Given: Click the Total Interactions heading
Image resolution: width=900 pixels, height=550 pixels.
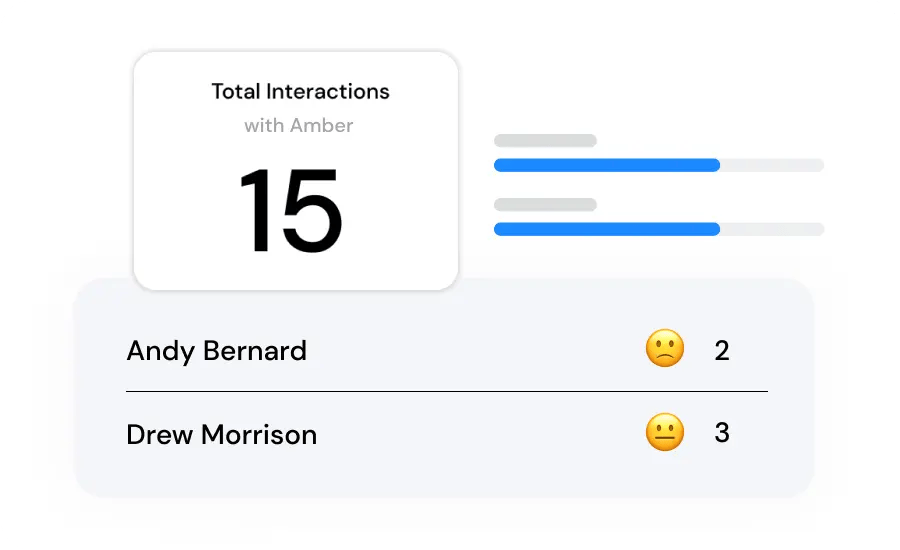Looking at the screenshot, I should [x=300, y=91].
